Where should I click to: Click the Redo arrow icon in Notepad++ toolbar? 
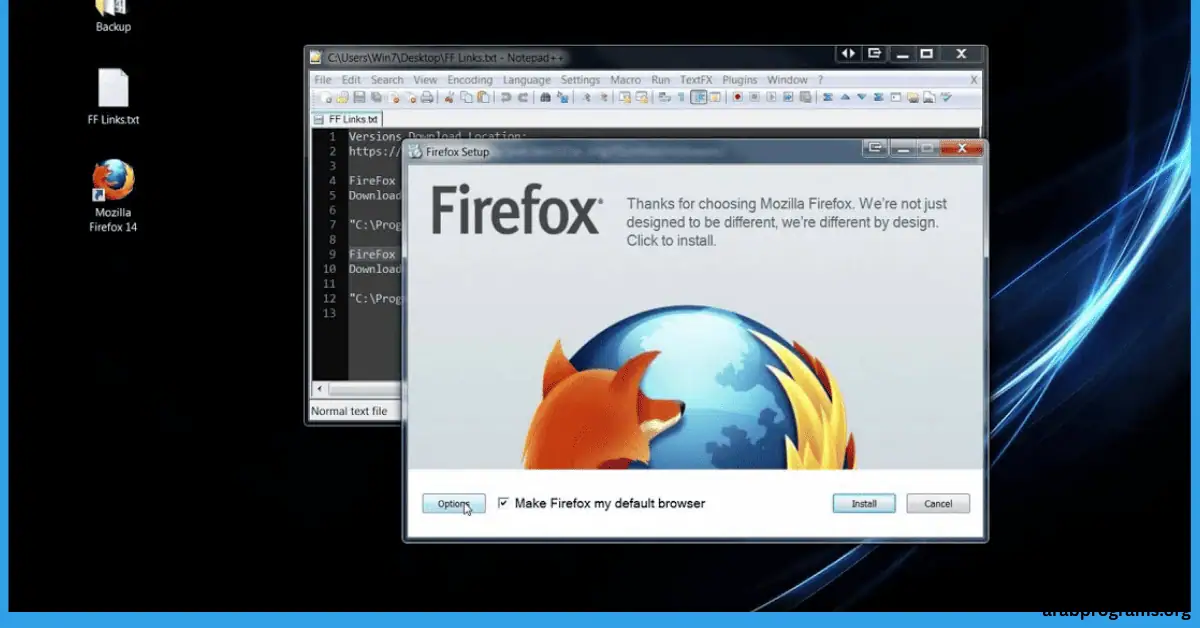[522, 97]
